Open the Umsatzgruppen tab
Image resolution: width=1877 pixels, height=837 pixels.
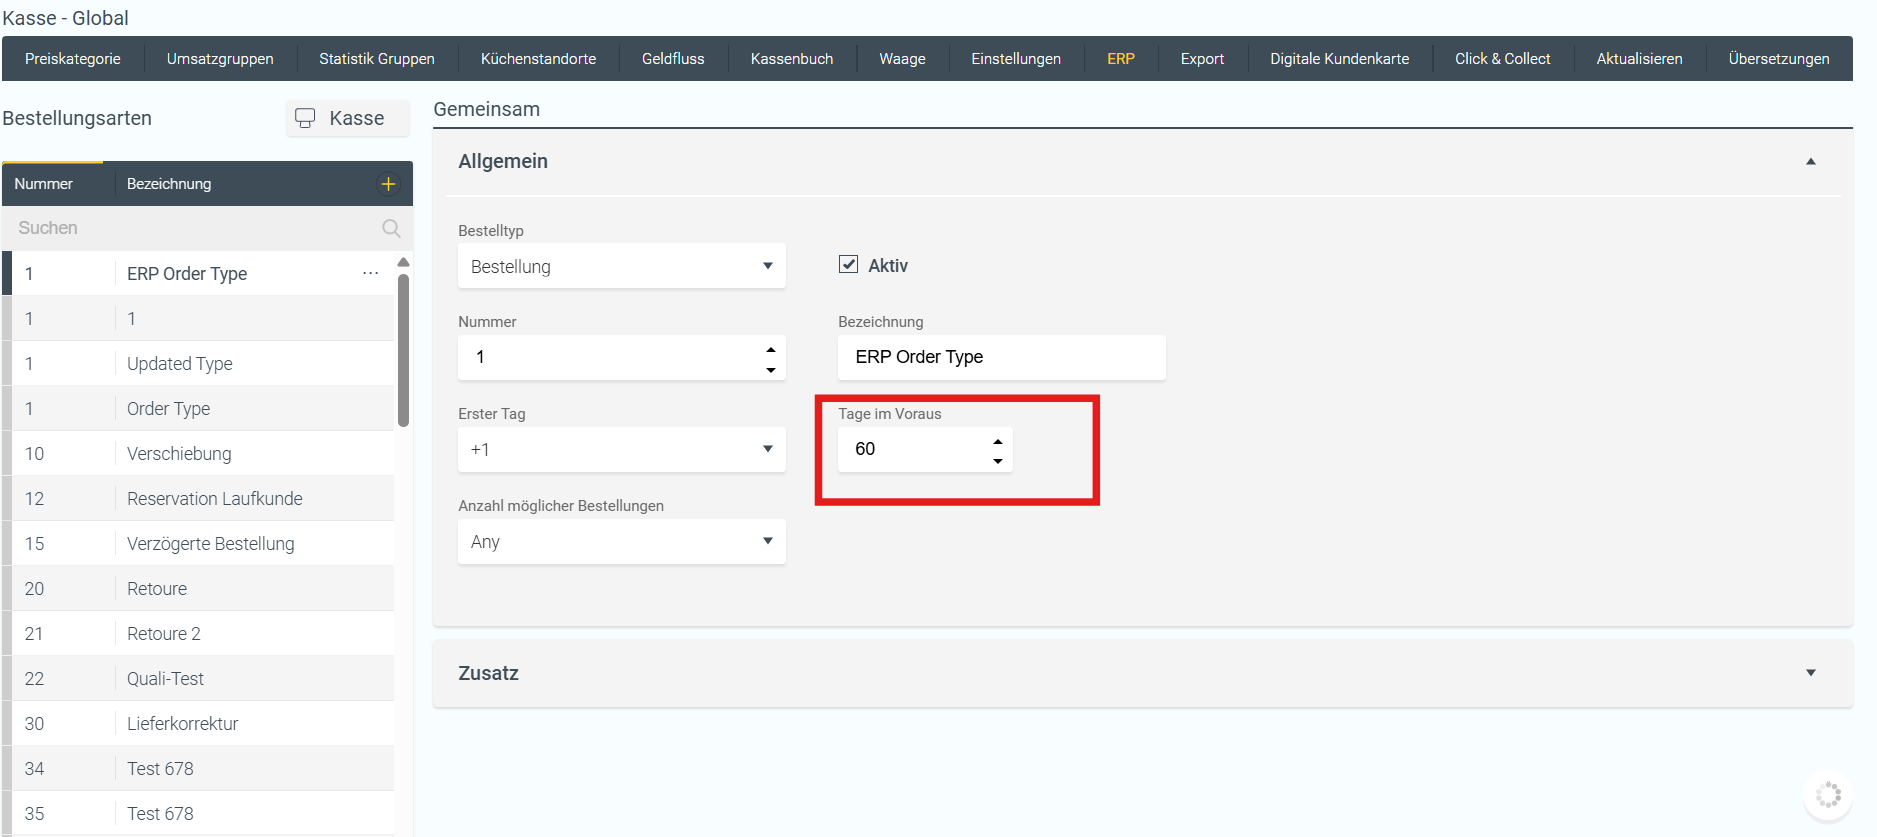pyautogui.click(x=220, y=59)
